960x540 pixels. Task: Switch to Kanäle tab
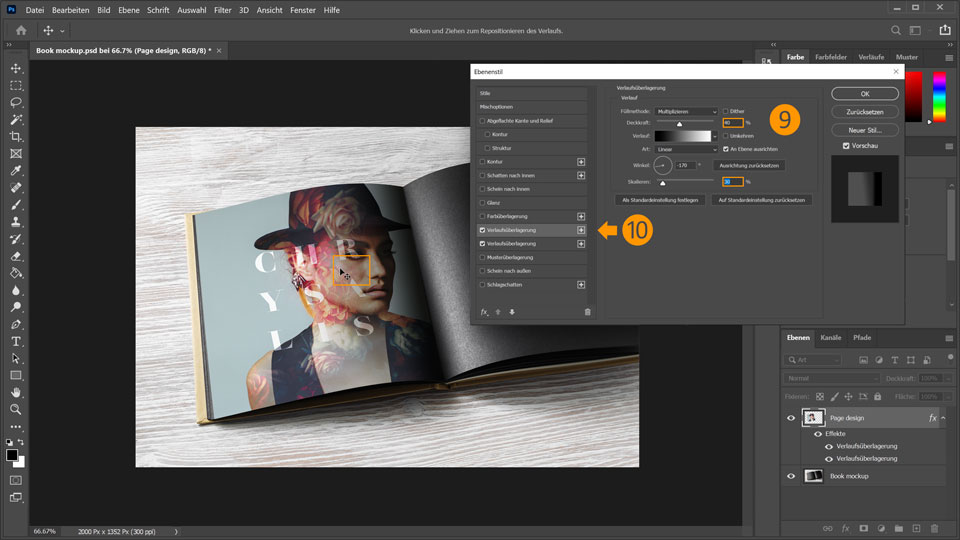(831, 338)
